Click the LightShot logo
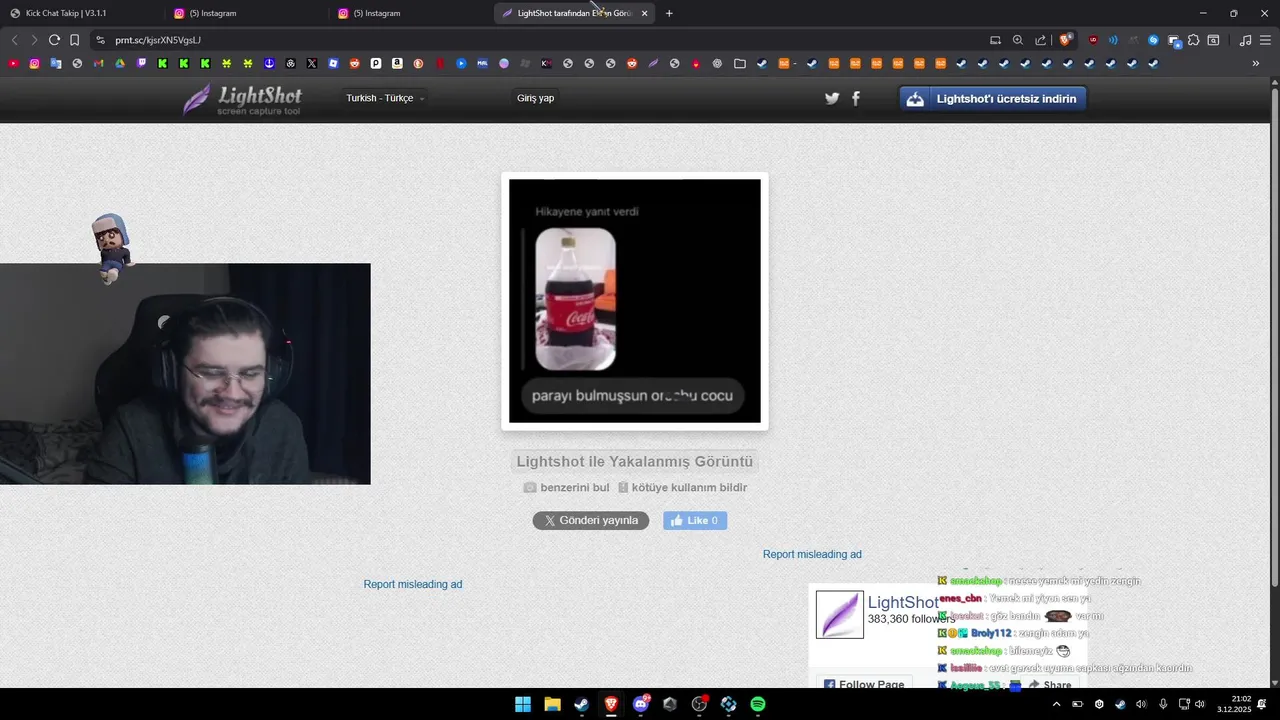 (x=242, y=99)
